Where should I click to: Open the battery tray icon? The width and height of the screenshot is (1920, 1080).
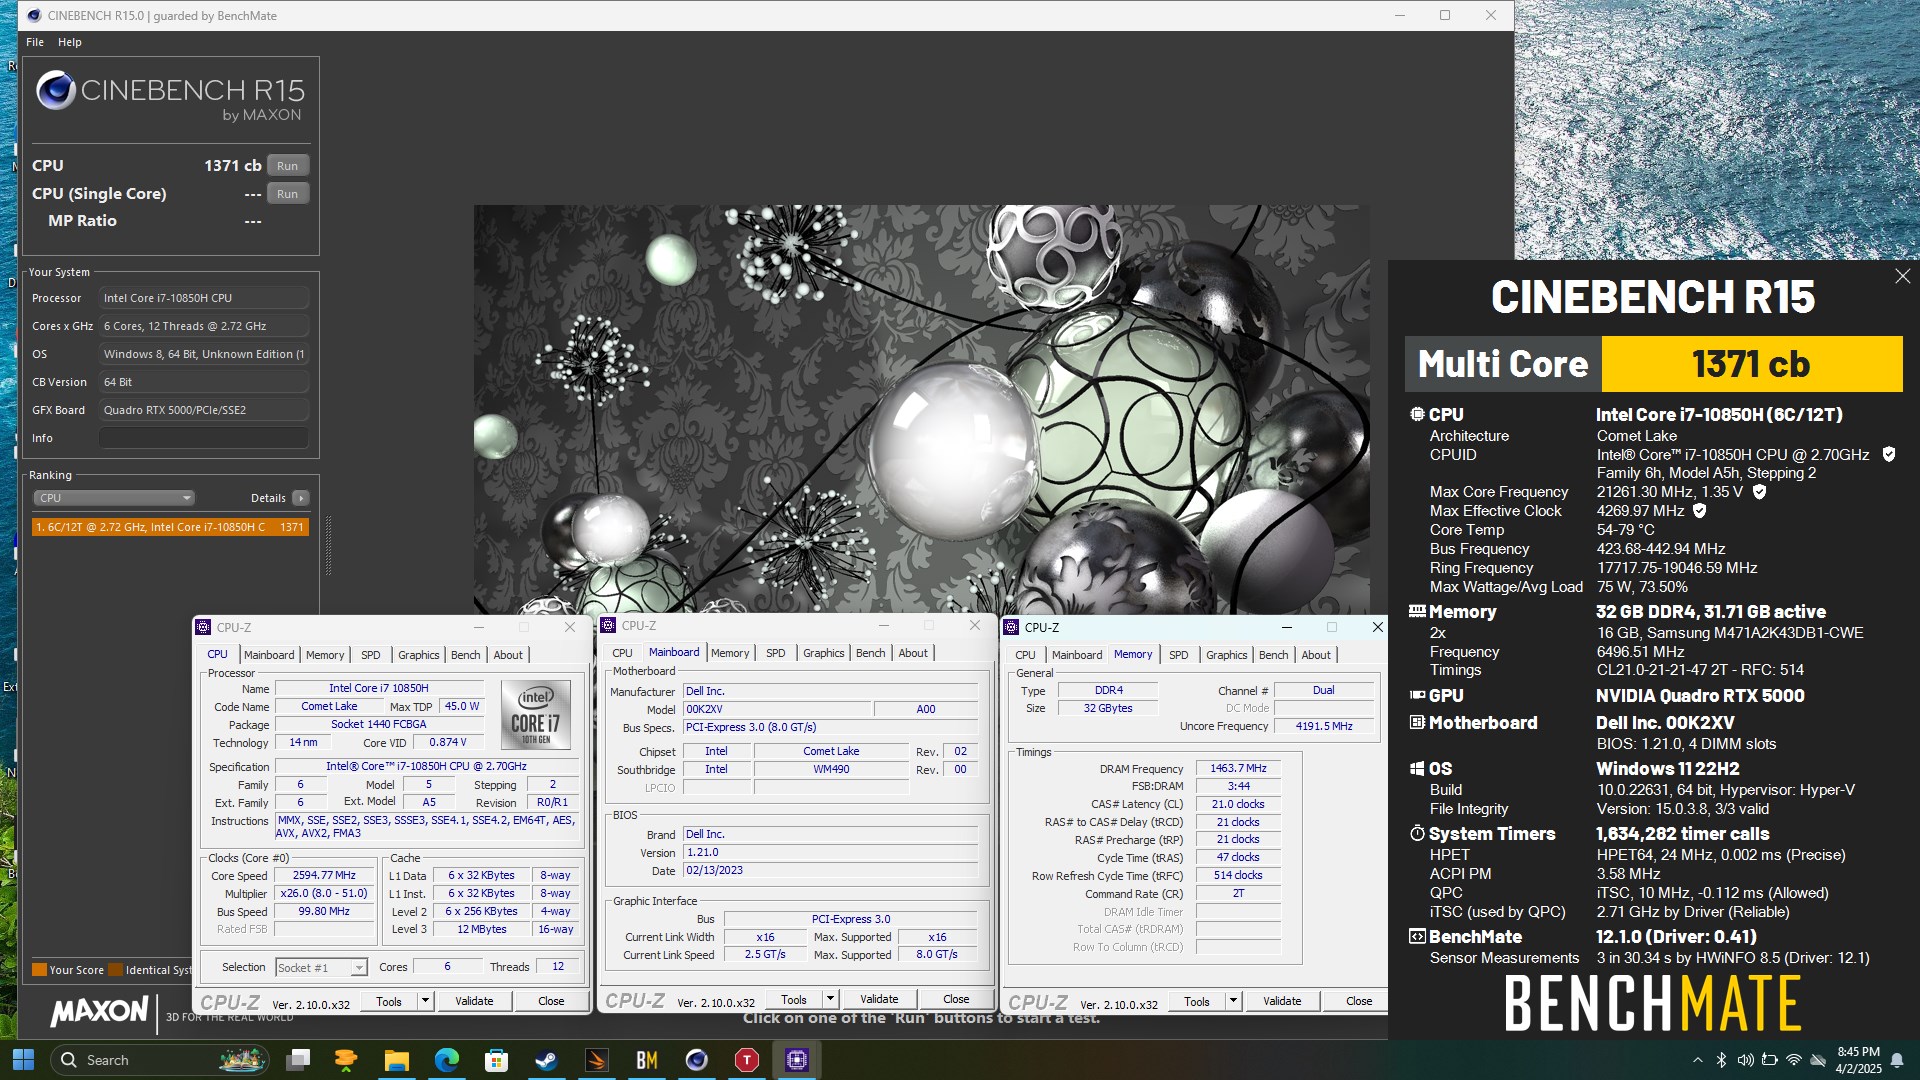[x=1769, y=1060]
